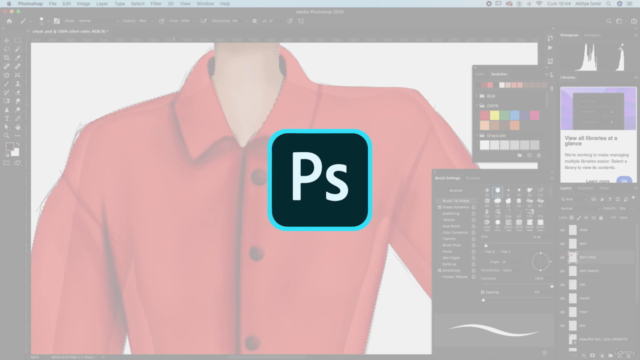Click the Home icon in options bar

tap(9, 21)
